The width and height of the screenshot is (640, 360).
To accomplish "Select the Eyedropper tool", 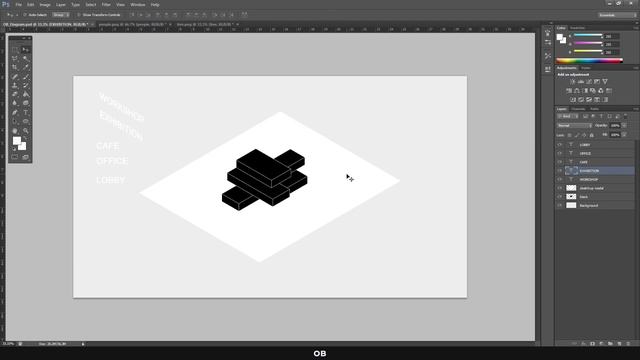I will (26, 67).
